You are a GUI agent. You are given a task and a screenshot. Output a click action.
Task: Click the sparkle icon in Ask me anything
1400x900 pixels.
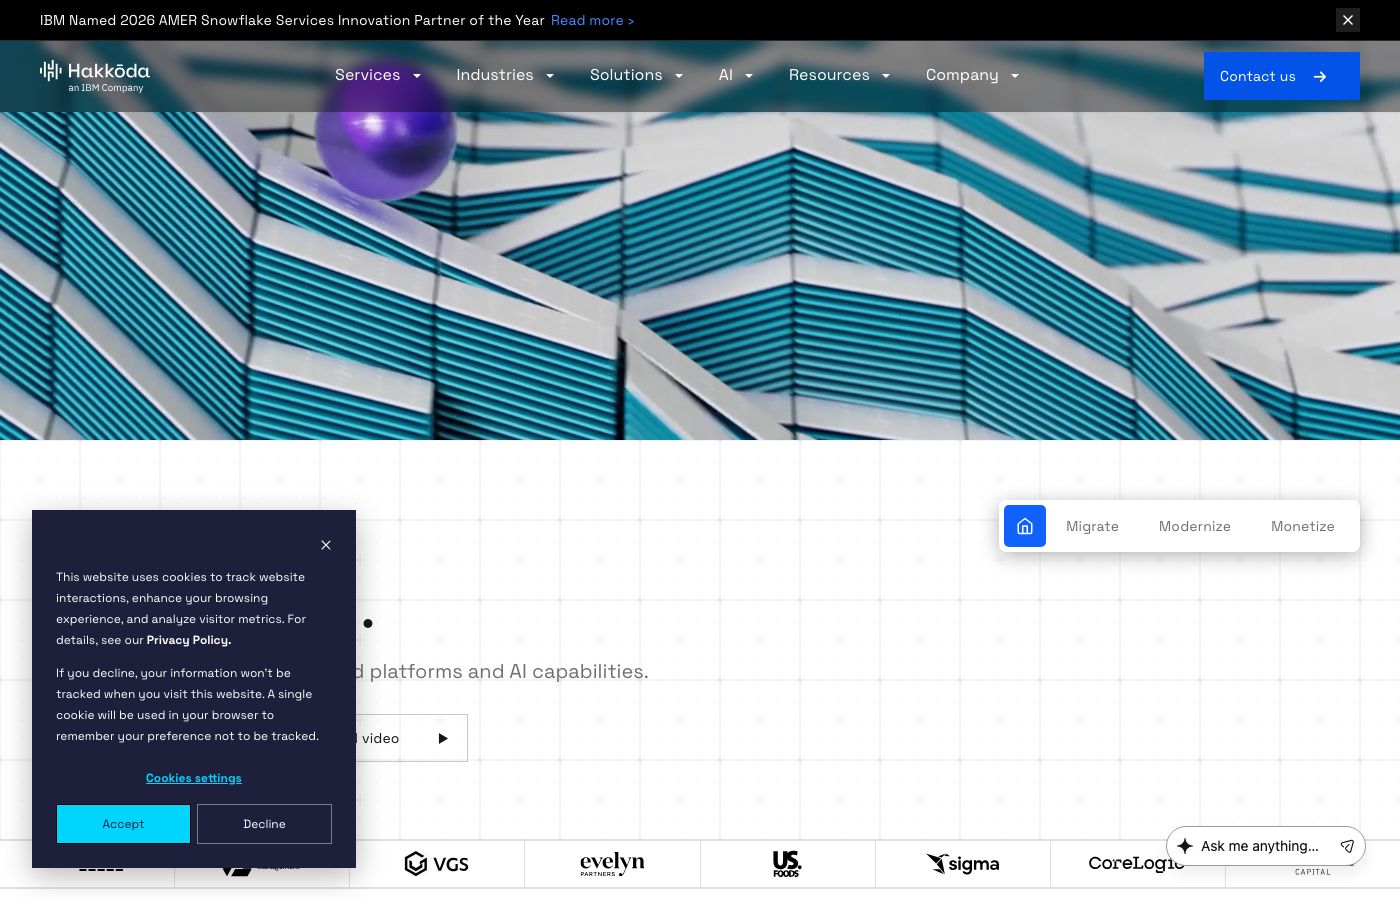(1185, 846)
